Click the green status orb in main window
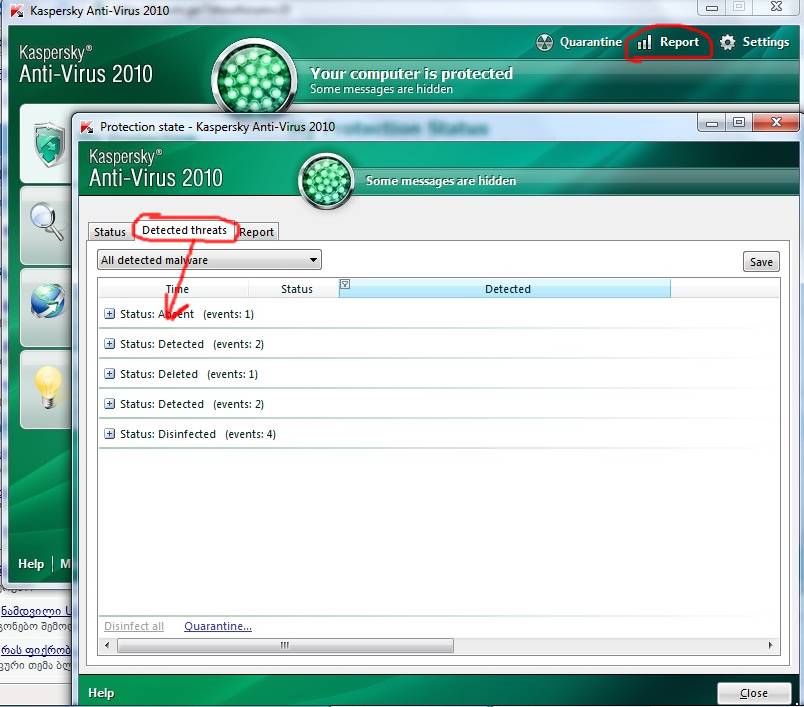The image size is (804, 707). pyautogui.click(x=254, y=79)
